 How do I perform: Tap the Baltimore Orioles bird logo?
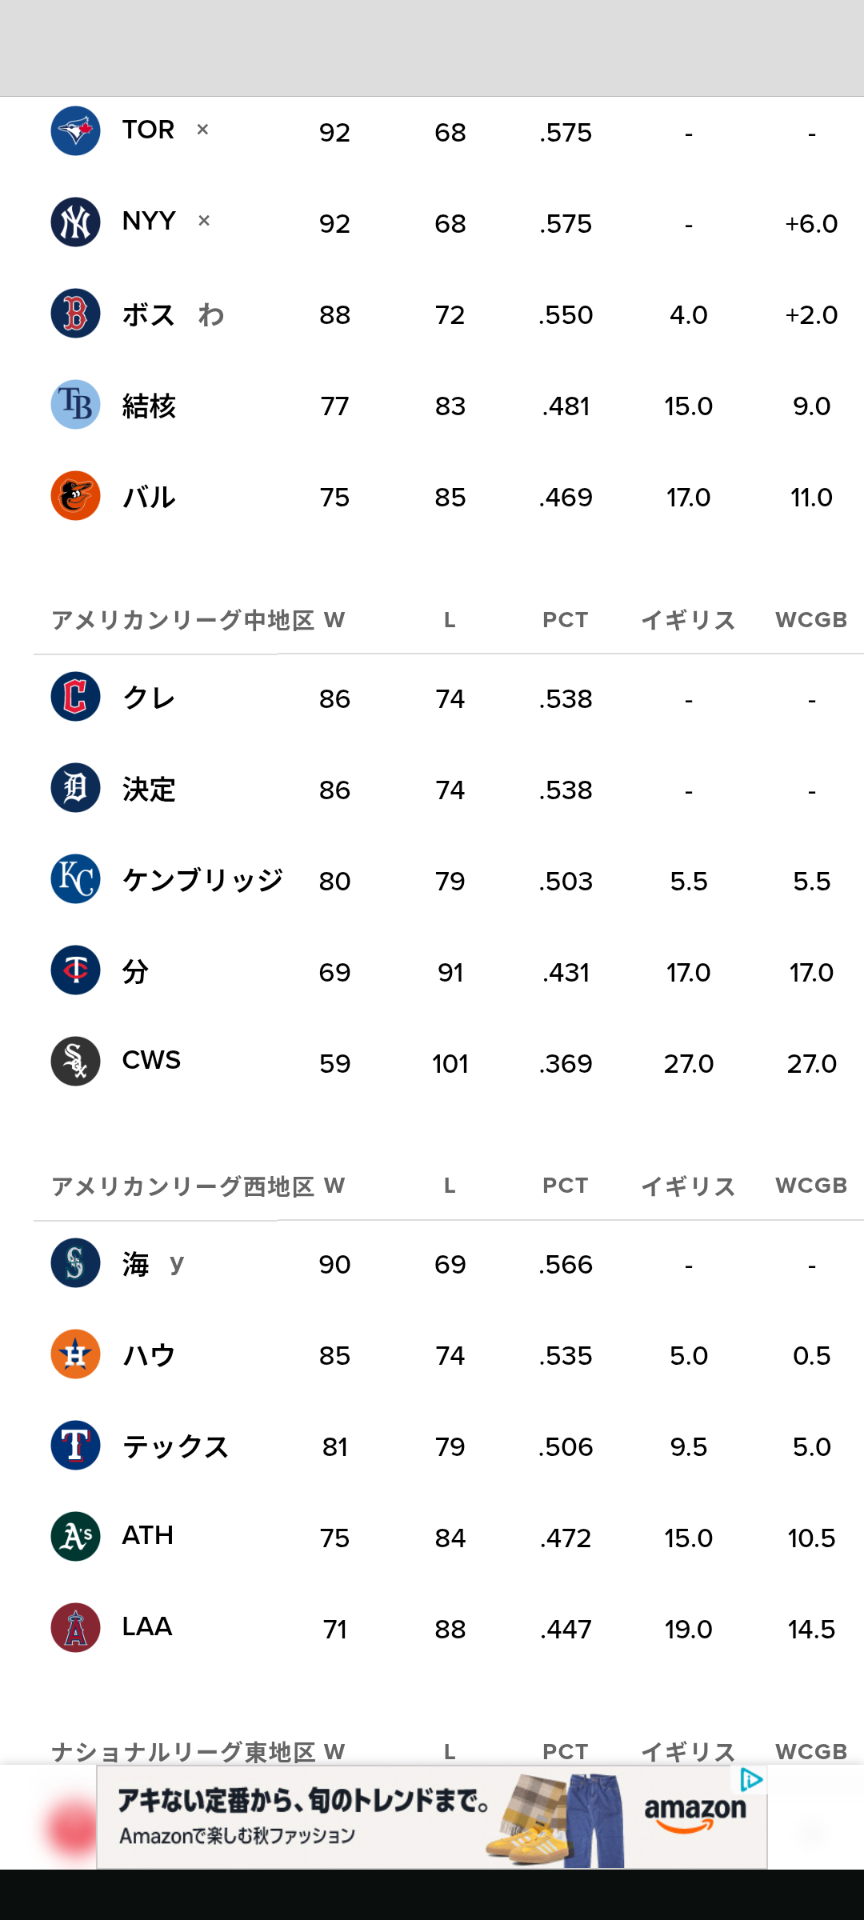point(75,496)
